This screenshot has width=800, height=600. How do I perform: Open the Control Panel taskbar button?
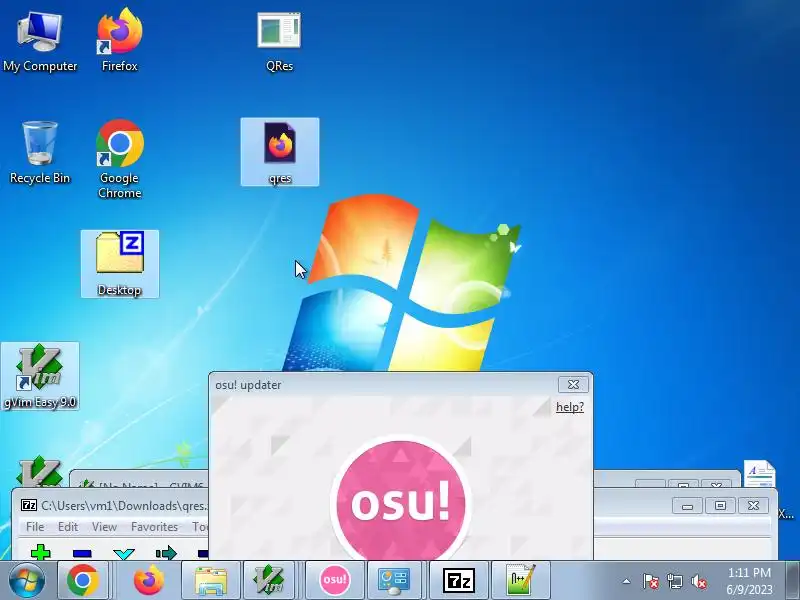[x=394, y=580]
